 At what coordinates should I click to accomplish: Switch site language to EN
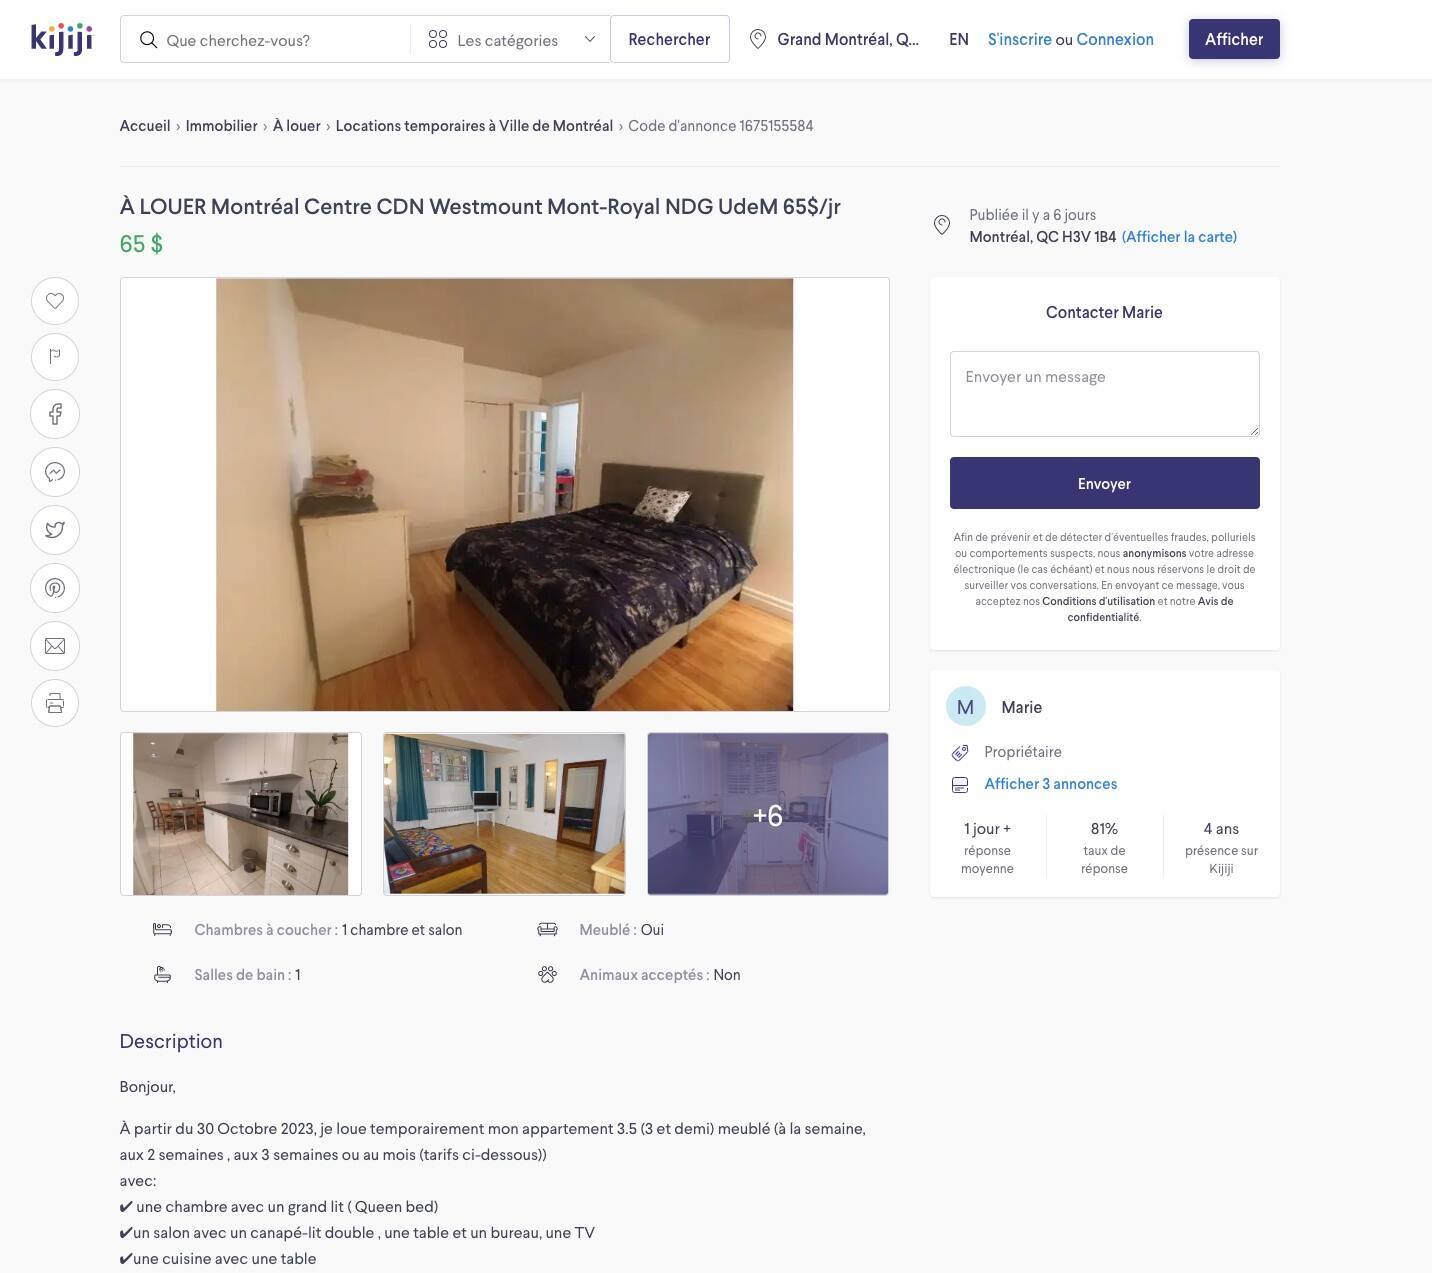pos(958,39)
